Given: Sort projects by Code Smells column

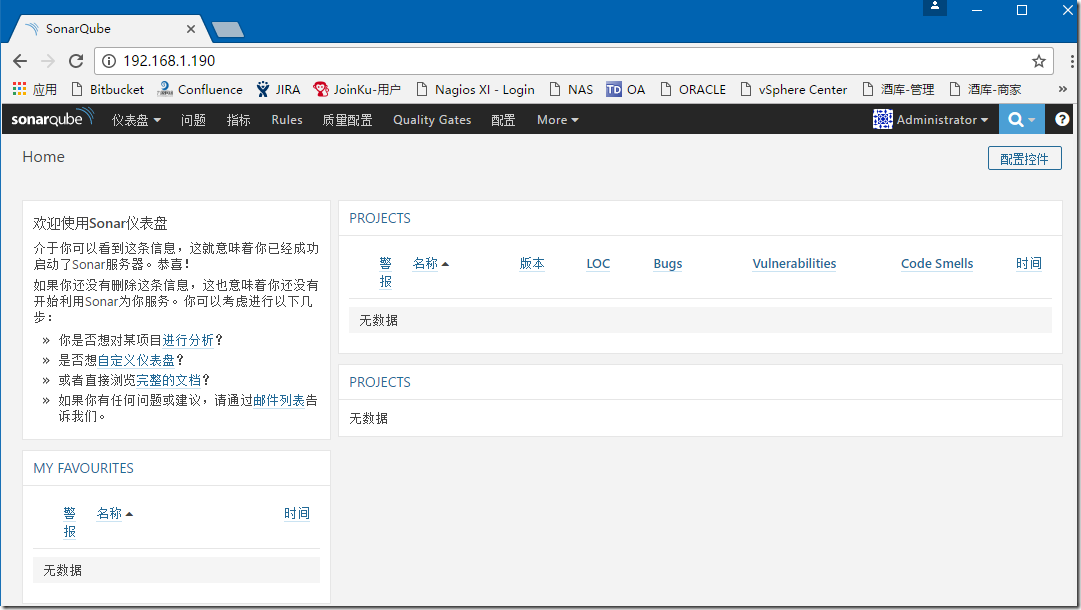Looking at the screenshot, I should pyautogui.click(x=937, y=264).
